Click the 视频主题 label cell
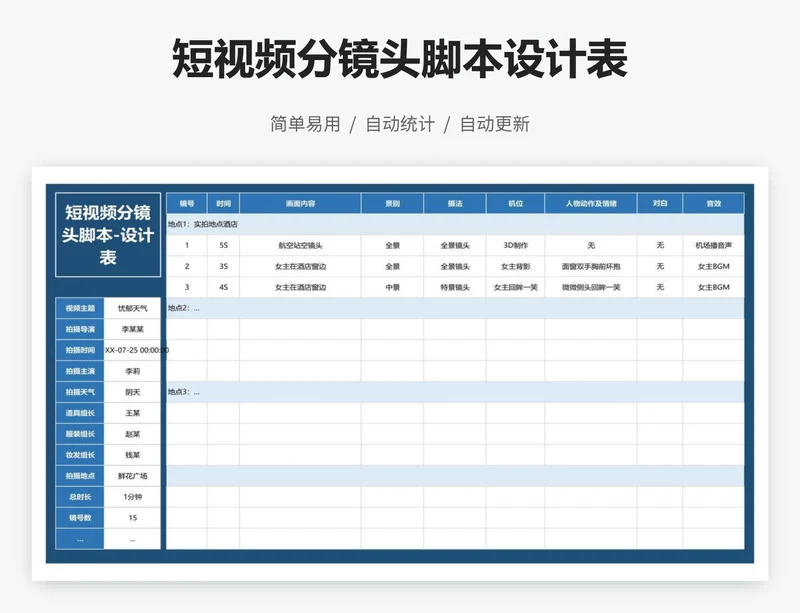 point(80,308)
